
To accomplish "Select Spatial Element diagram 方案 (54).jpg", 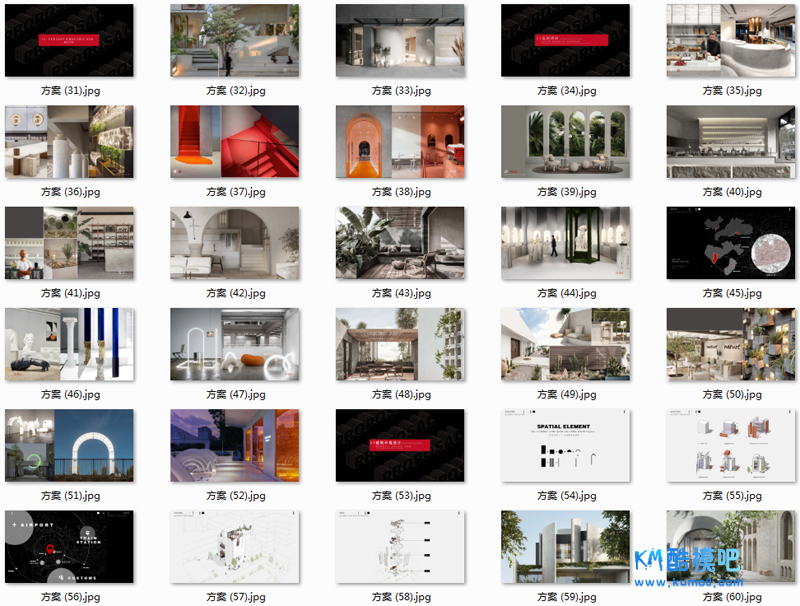I will 565,445.
